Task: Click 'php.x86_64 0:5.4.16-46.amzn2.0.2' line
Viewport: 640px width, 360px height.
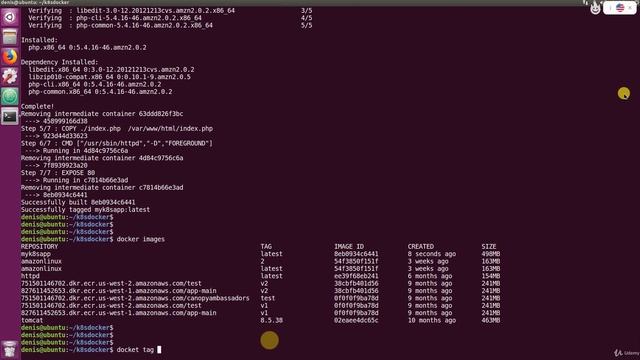Action: point(87,47)
